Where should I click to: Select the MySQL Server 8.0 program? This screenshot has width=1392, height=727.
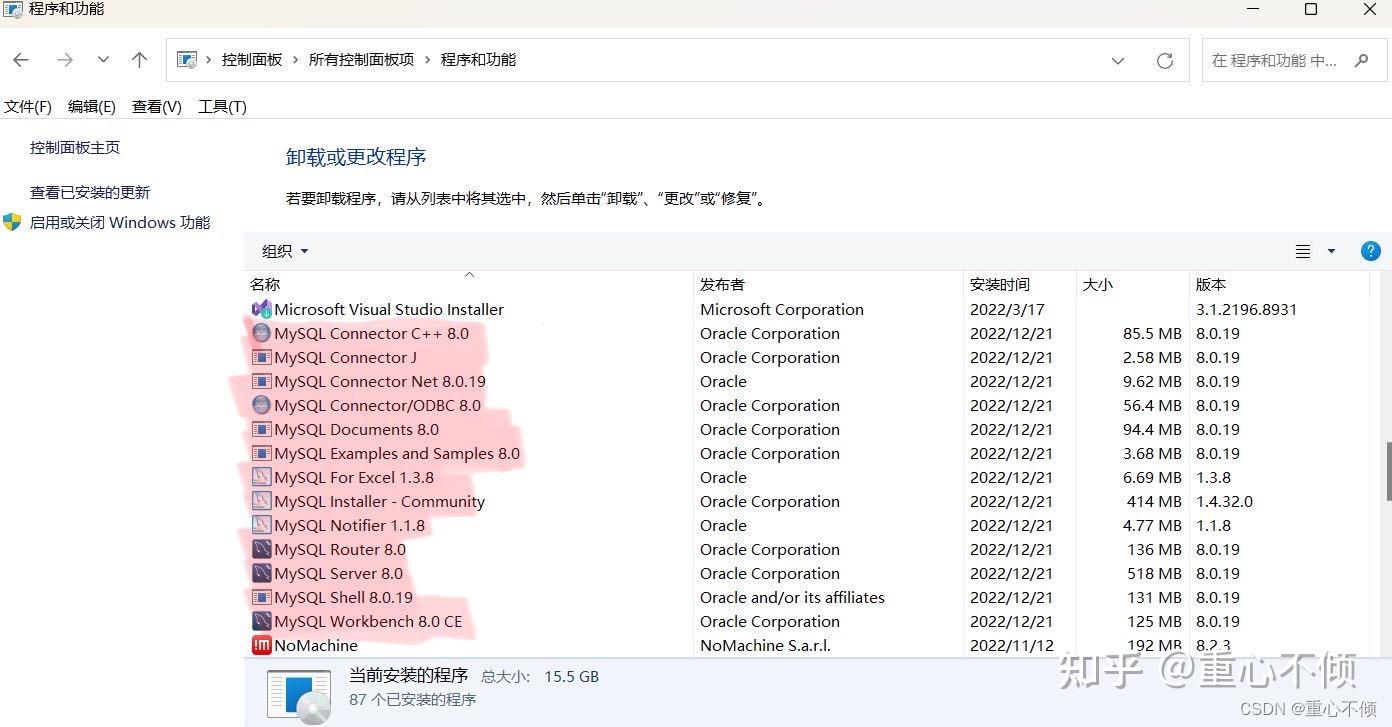[338, 573]
